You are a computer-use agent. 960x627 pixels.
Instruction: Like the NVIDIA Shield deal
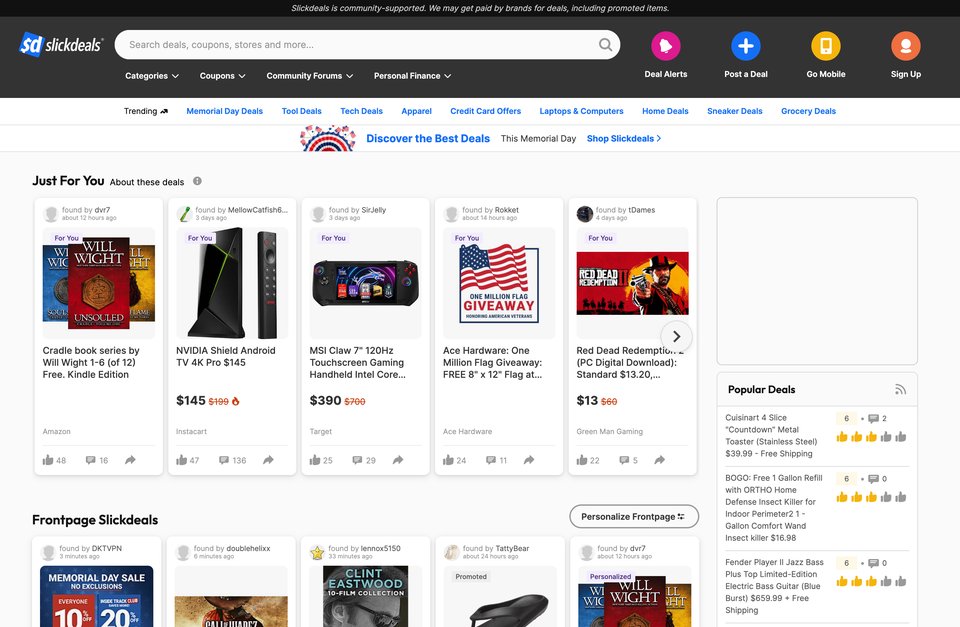pyautogui.click(x=181, y=460)
